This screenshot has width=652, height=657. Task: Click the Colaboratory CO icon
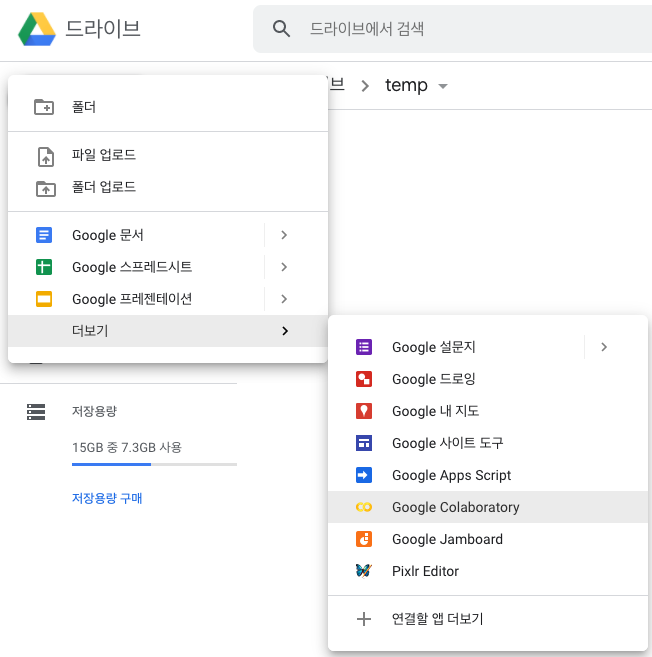click(x=364, y=507)
